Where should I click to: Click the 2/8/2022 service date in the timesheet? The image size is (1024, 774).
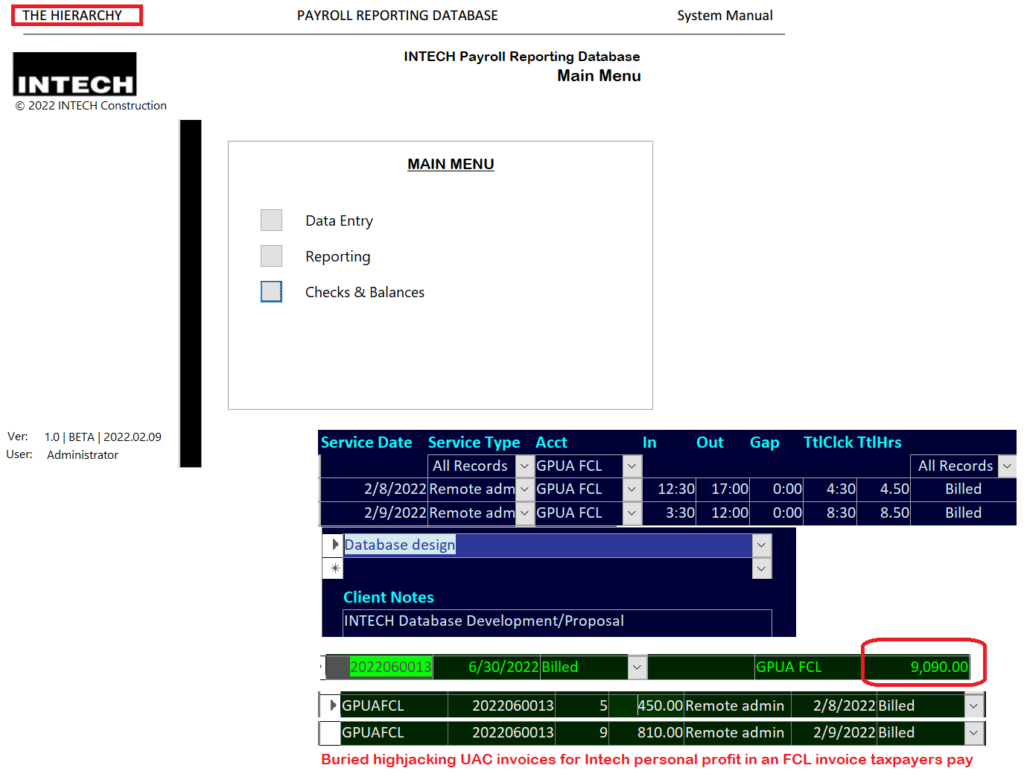(374, 489)
